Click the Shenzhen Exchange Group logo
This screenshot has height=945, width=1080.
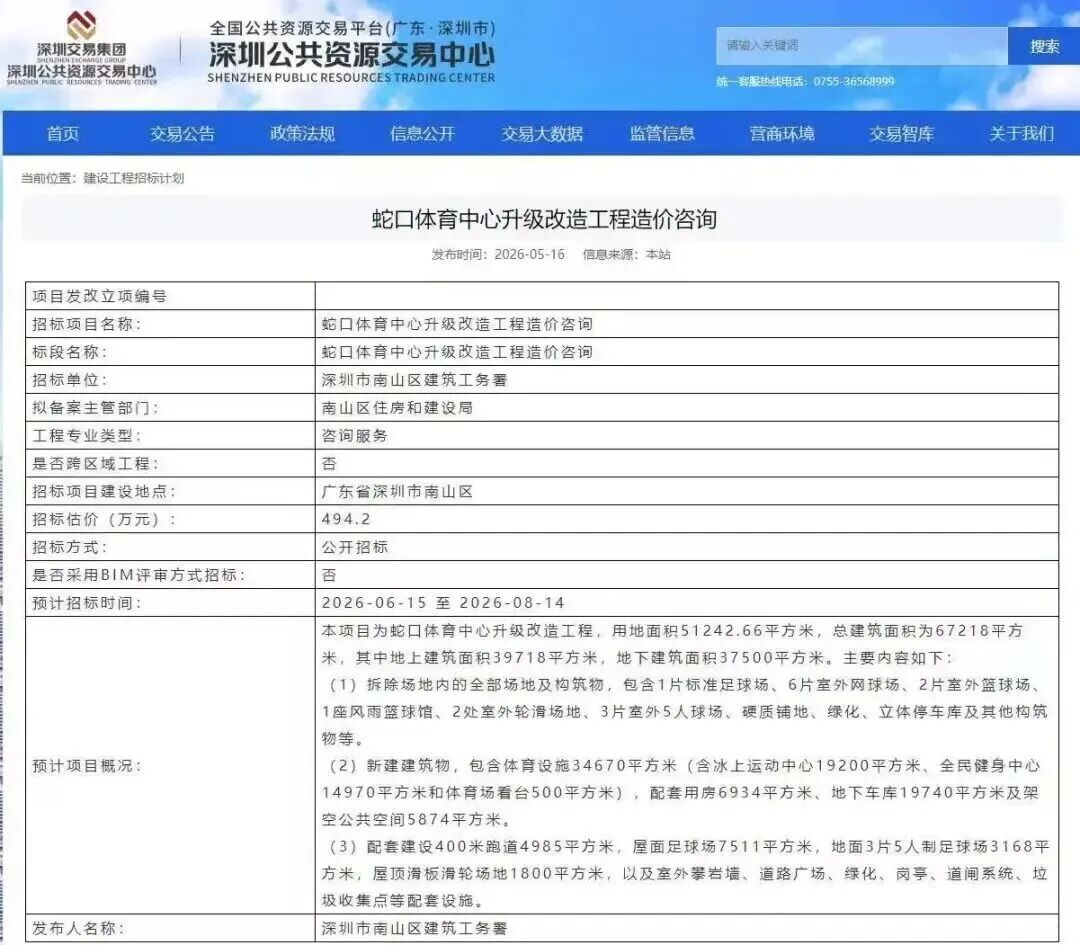[81, 48]
